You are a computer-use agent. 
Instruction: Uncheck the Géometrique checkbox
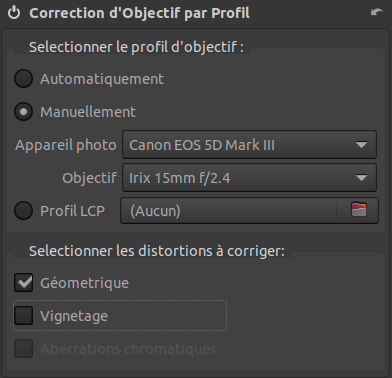[x=23, y=283]
